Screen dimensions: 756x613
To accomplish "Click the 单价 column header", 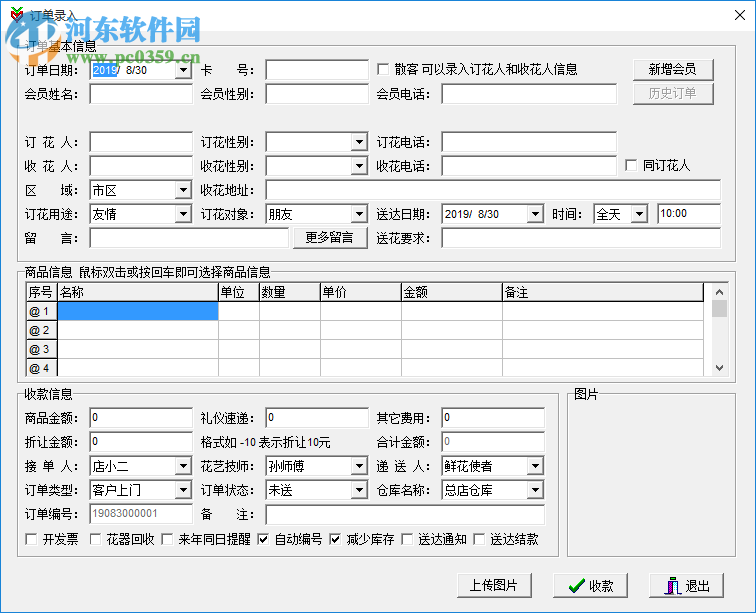I will [x=361, y=292].
